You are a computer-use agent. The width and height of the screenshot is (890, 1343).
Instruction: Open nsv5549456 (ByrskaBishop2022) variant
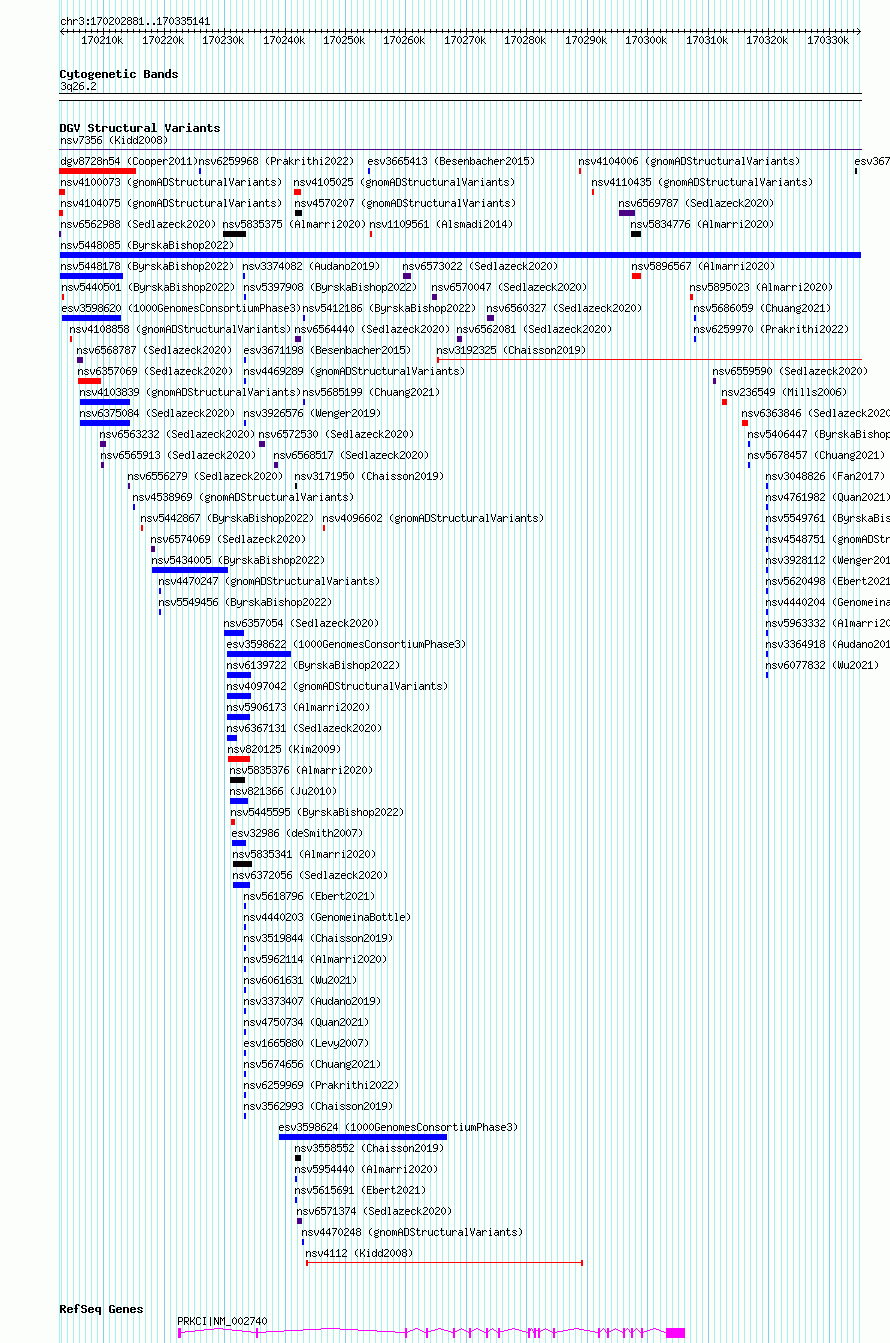pyautogui.click(x=245, y=602)
